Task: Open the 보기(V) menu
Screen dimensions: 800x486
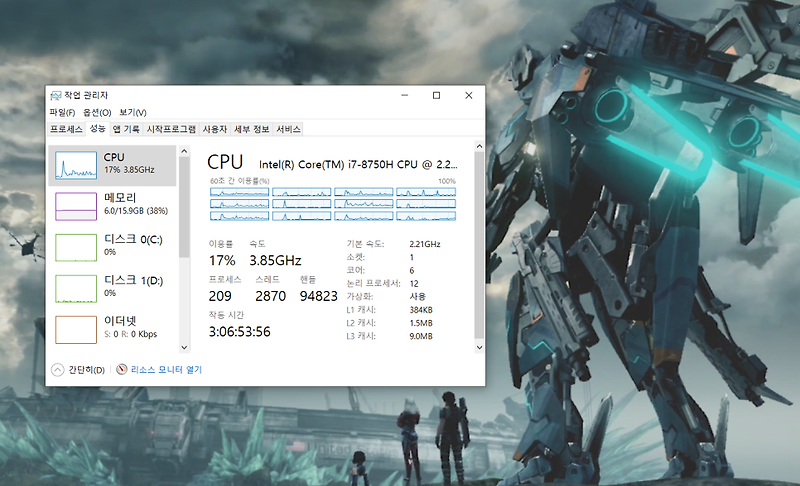Action: [133, 112]
